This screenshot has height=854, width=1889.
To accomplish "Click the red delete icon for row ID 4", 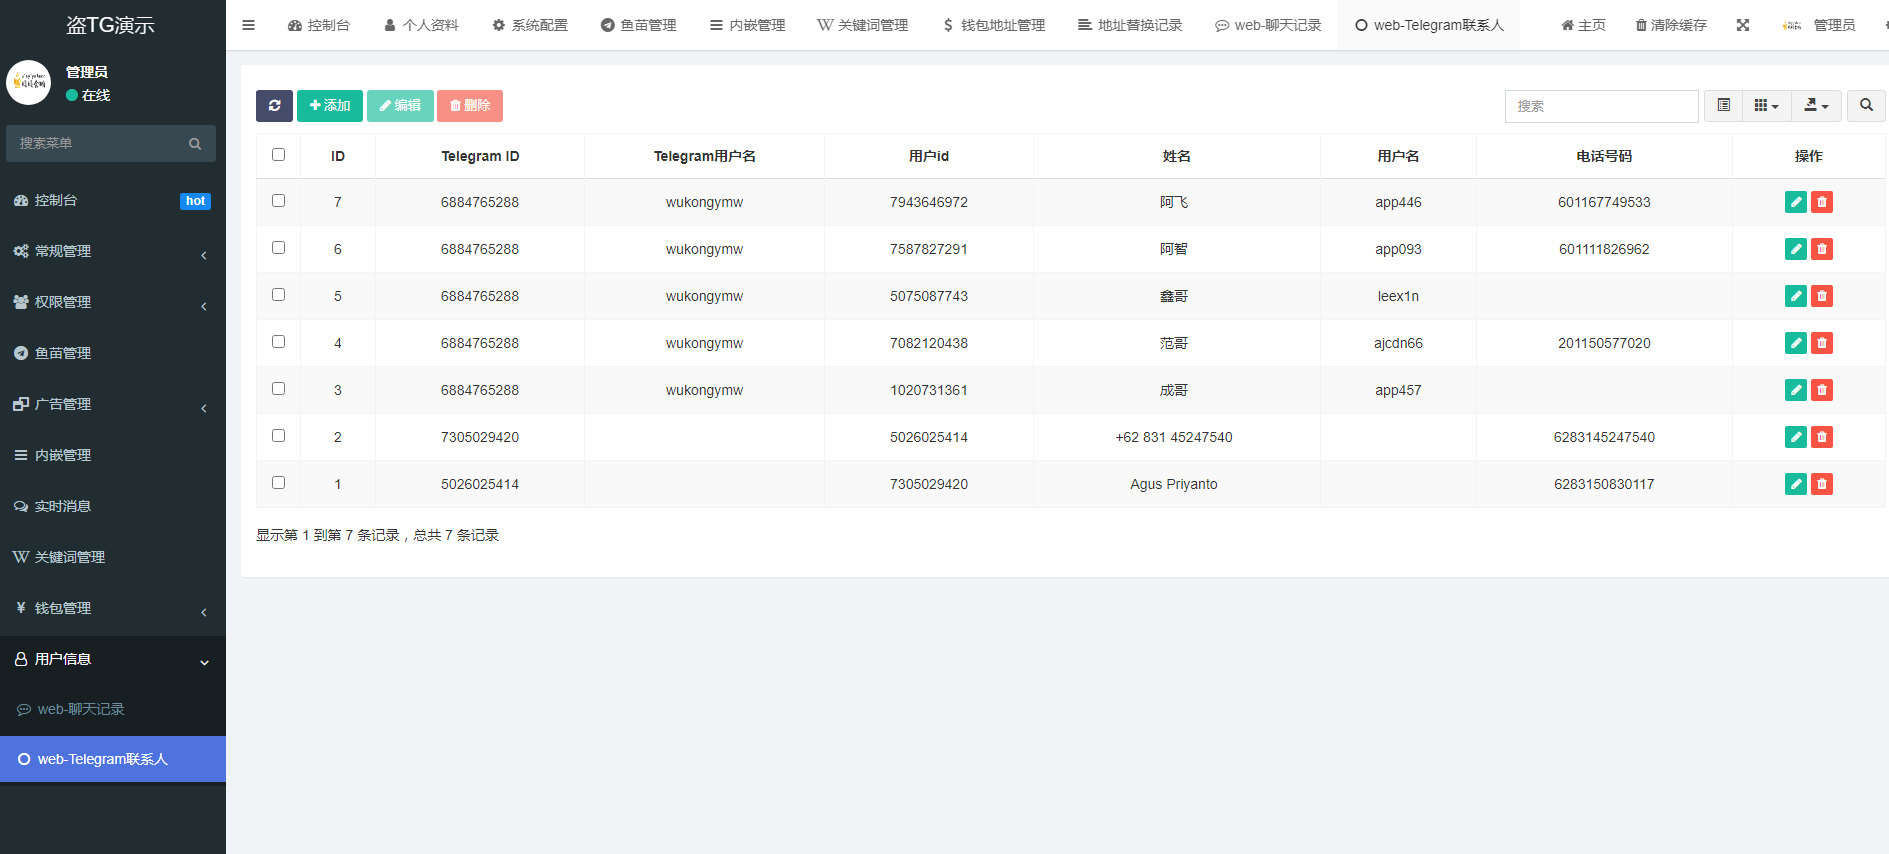I will (x=1822, y=343).
